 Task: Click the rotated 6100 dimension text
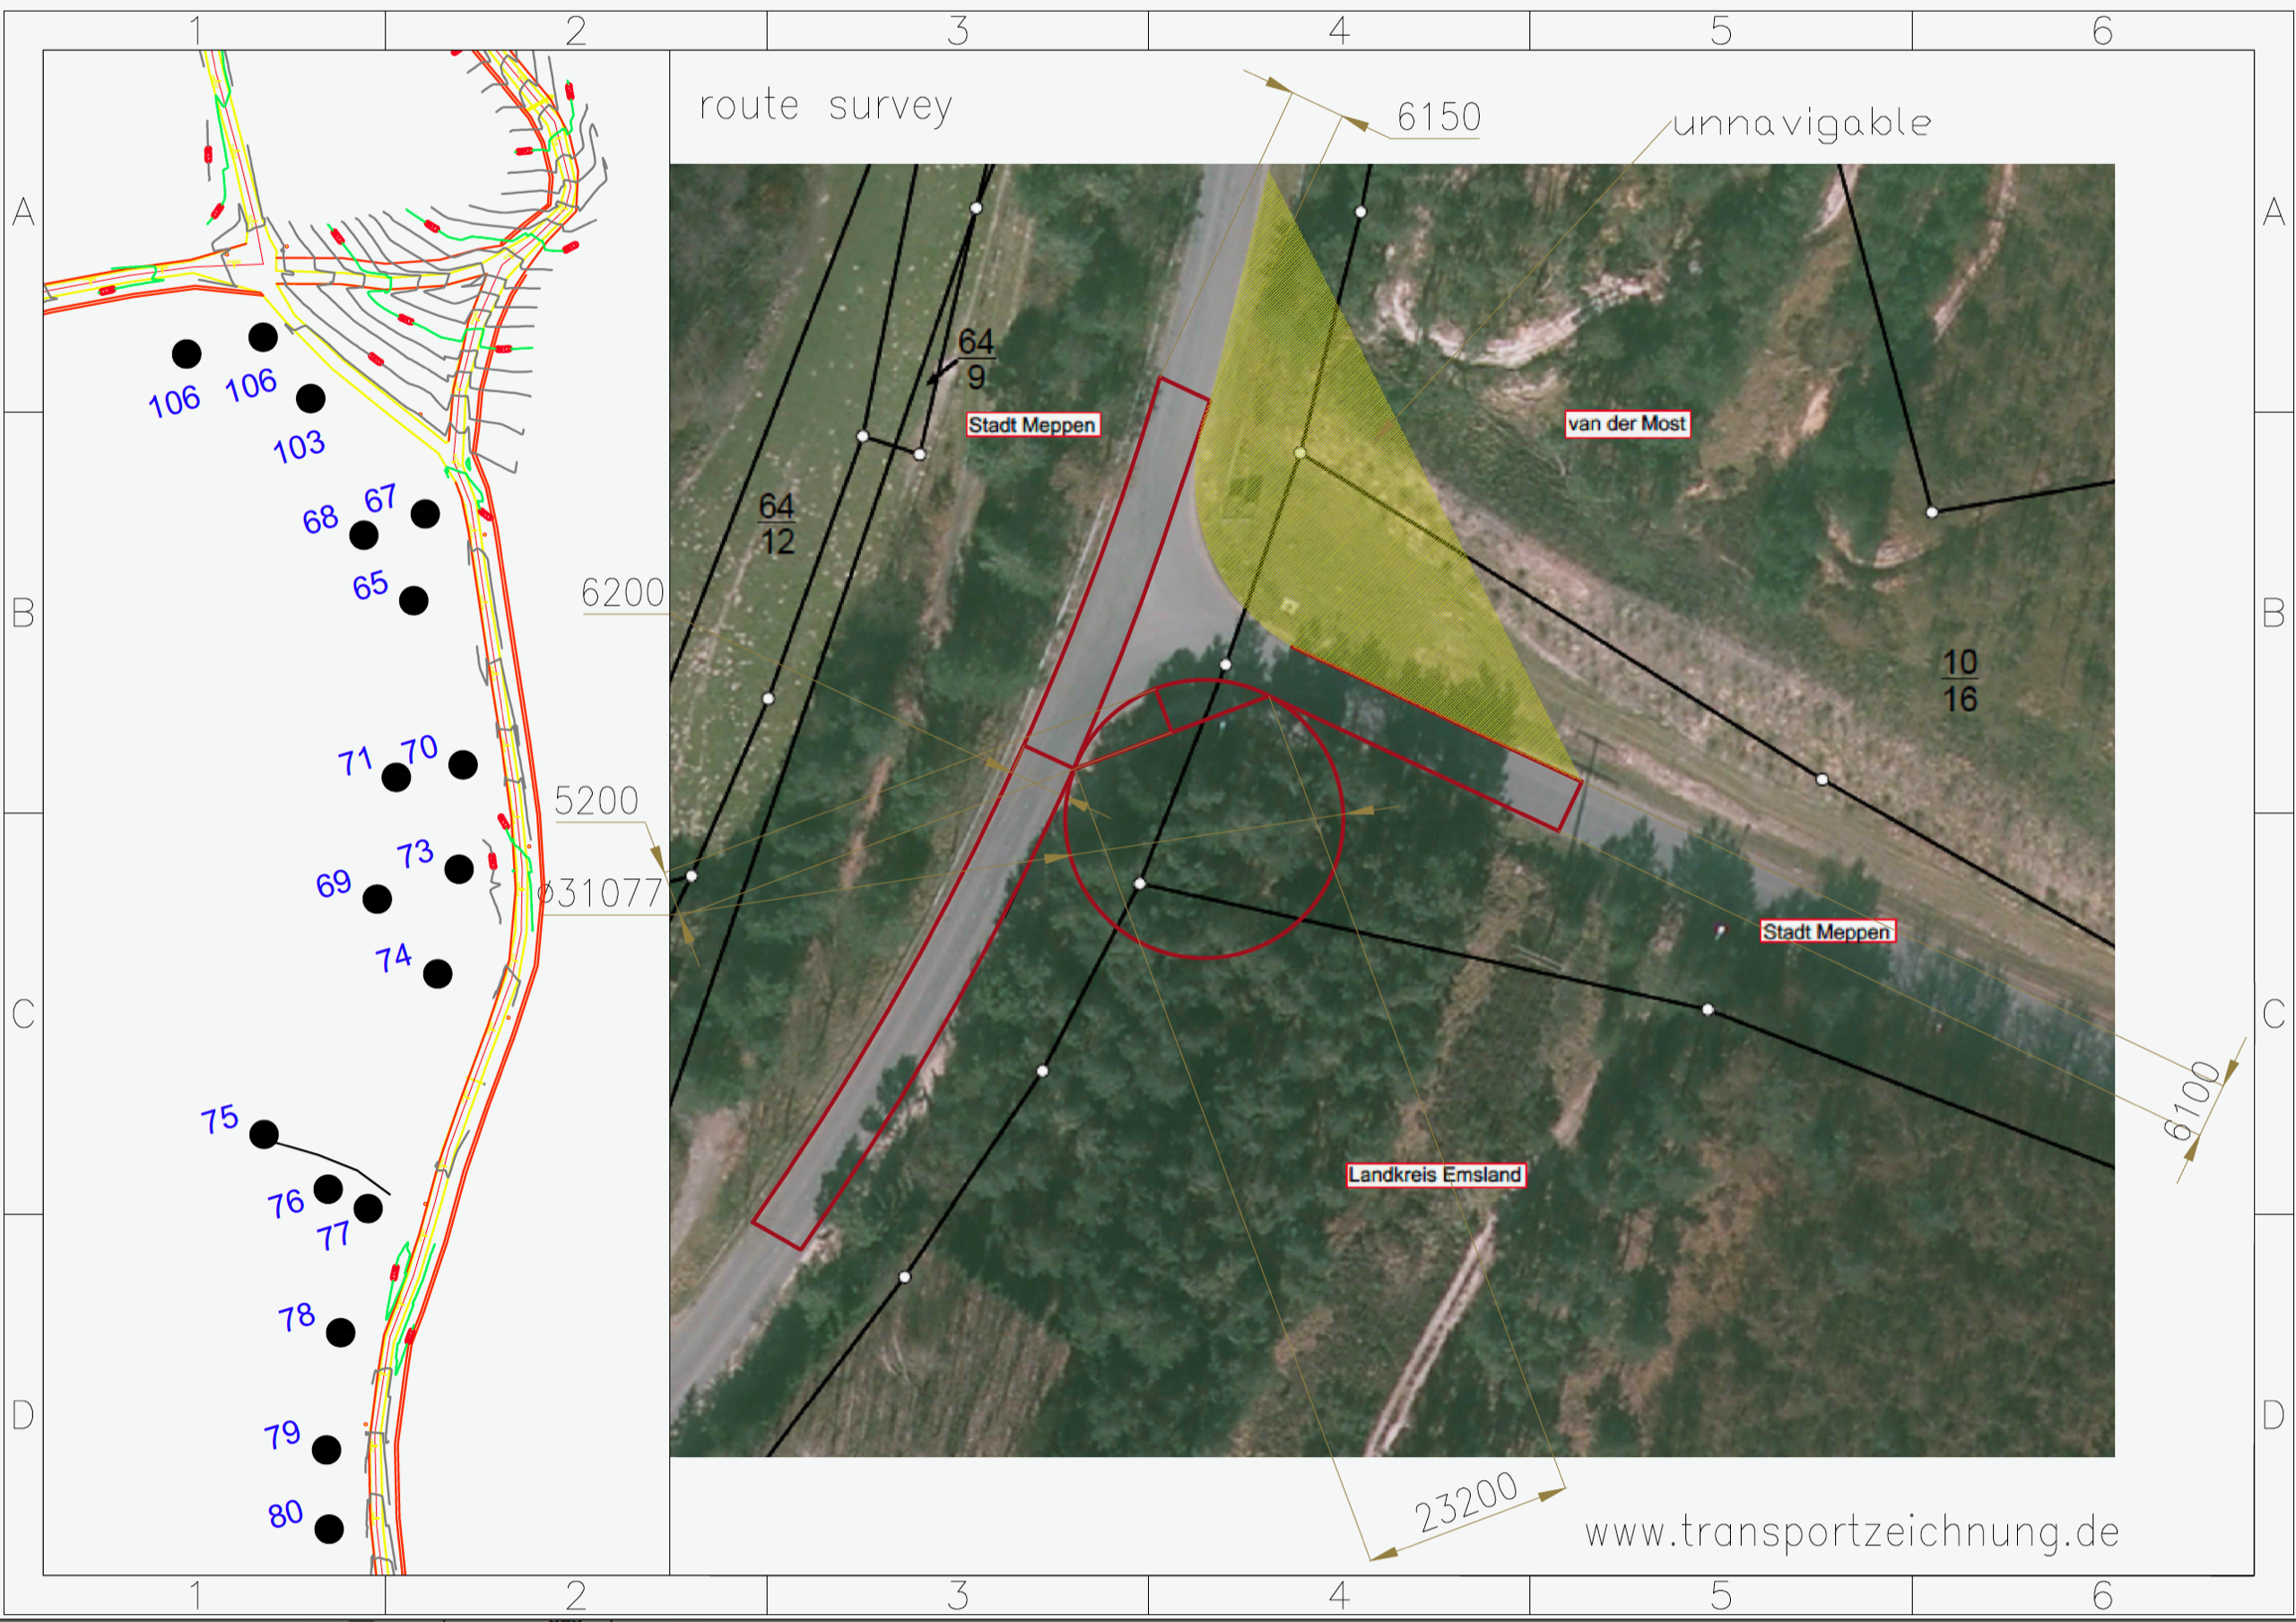[2193, 1102]
